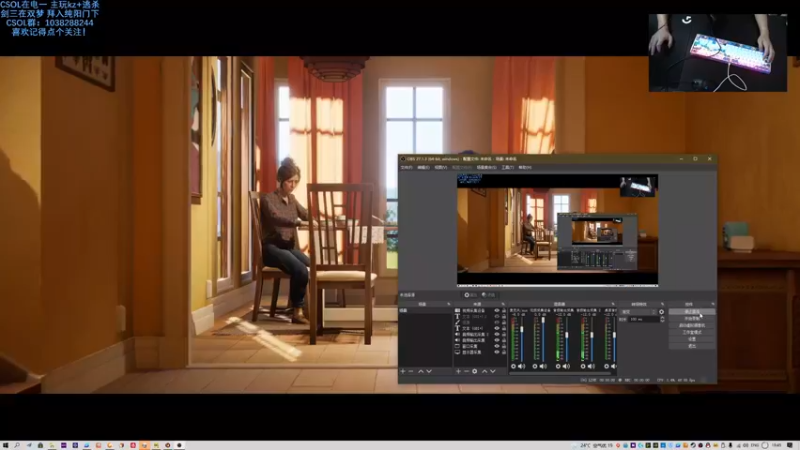The height and width of the screenshot is (450, 800).
Task: Open the View menu in OBS
Action: click(440, 167)
